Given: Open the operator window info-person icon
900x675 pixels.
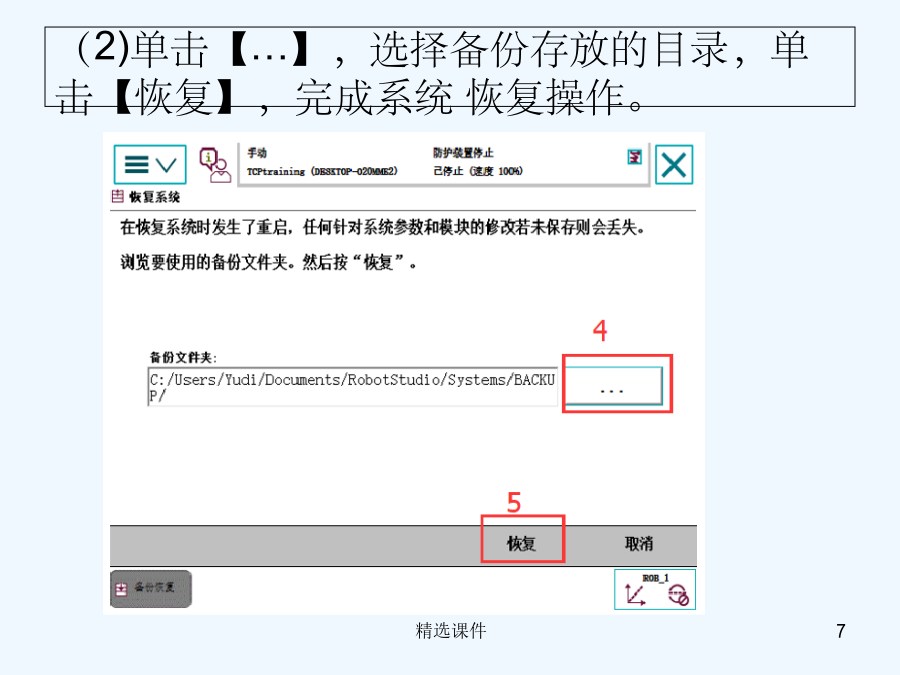Looking at the screenshot, I should (215, 165).
